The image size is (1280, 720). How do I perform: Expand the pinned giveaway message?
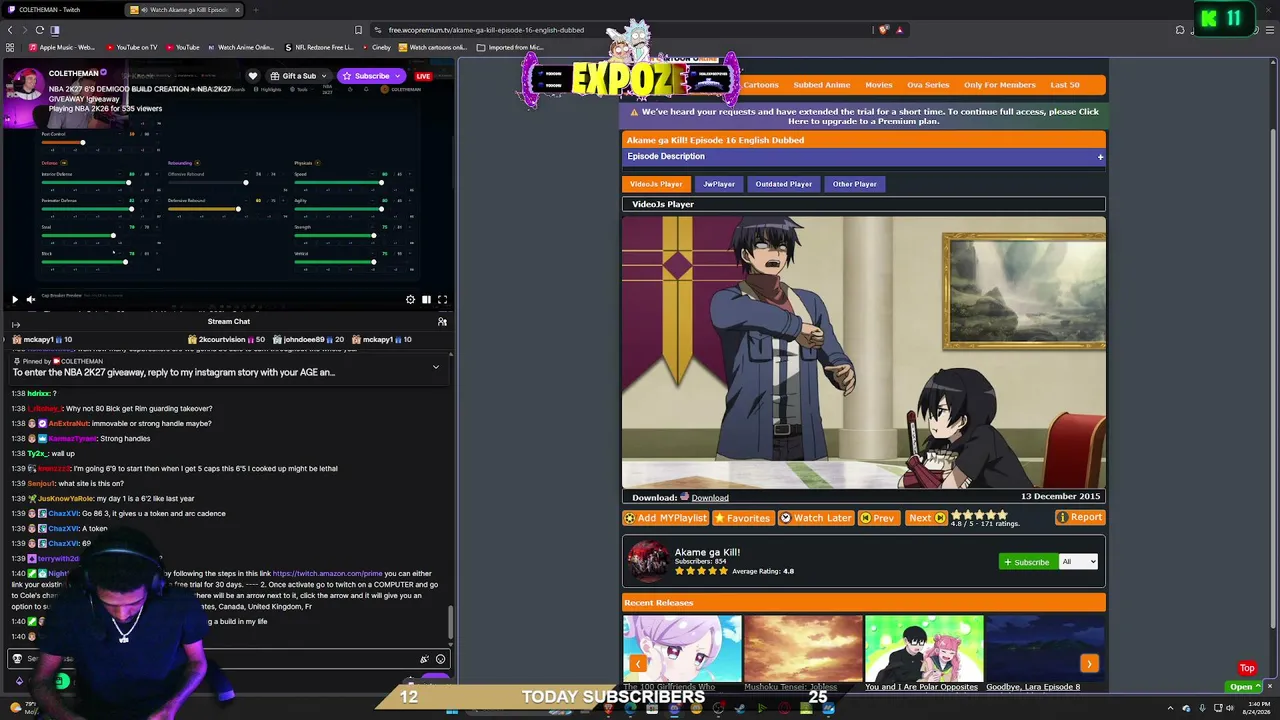pyautogui.click(x=435, y=367)
